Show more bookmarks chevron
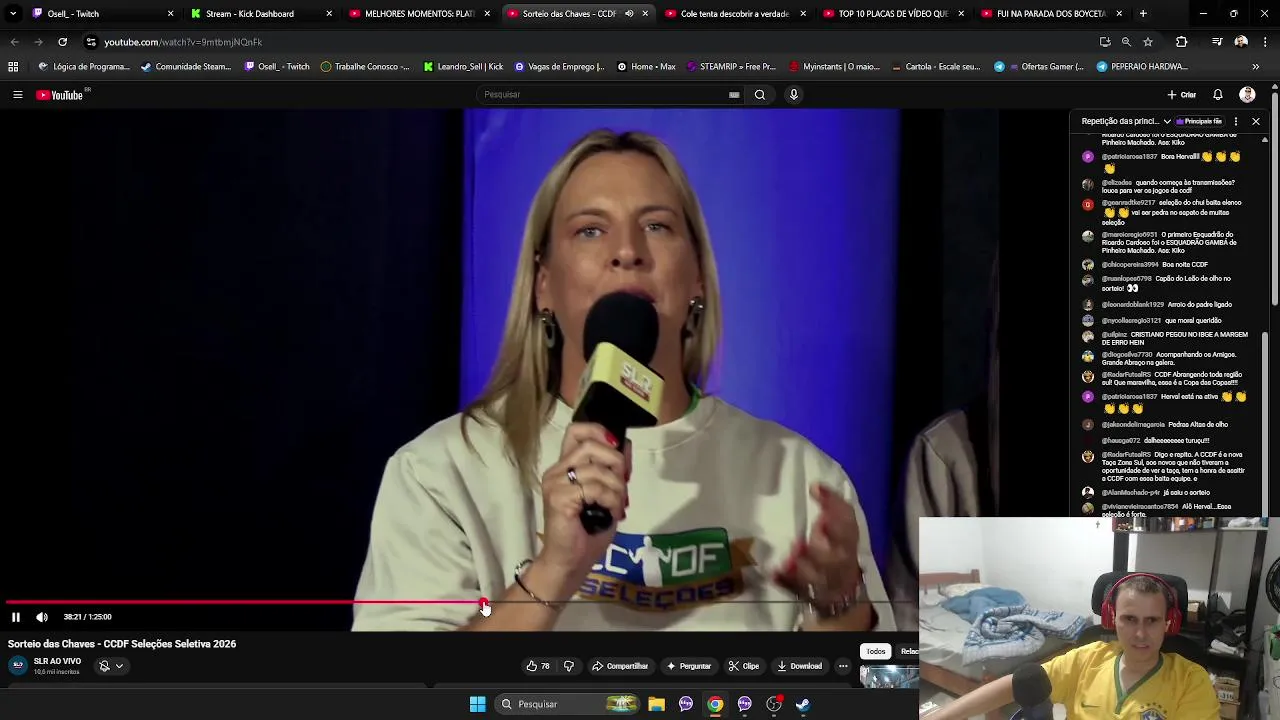 pyautogui.click(x=1256, y=67)
